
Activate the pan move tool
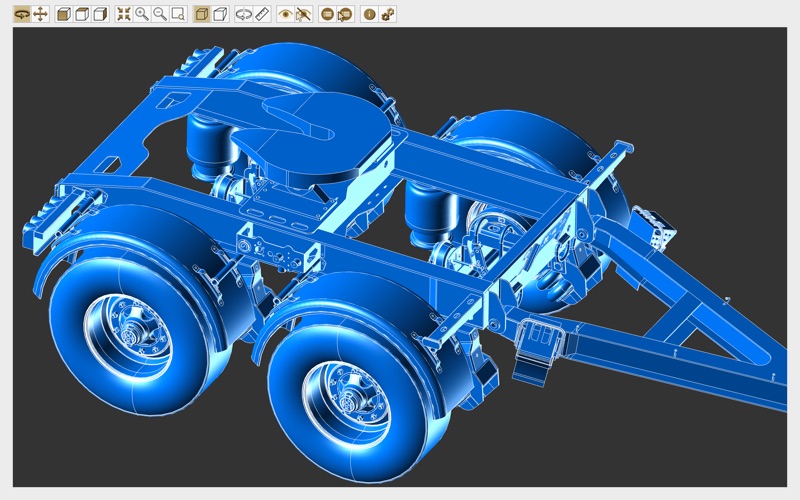click(40, 14)
